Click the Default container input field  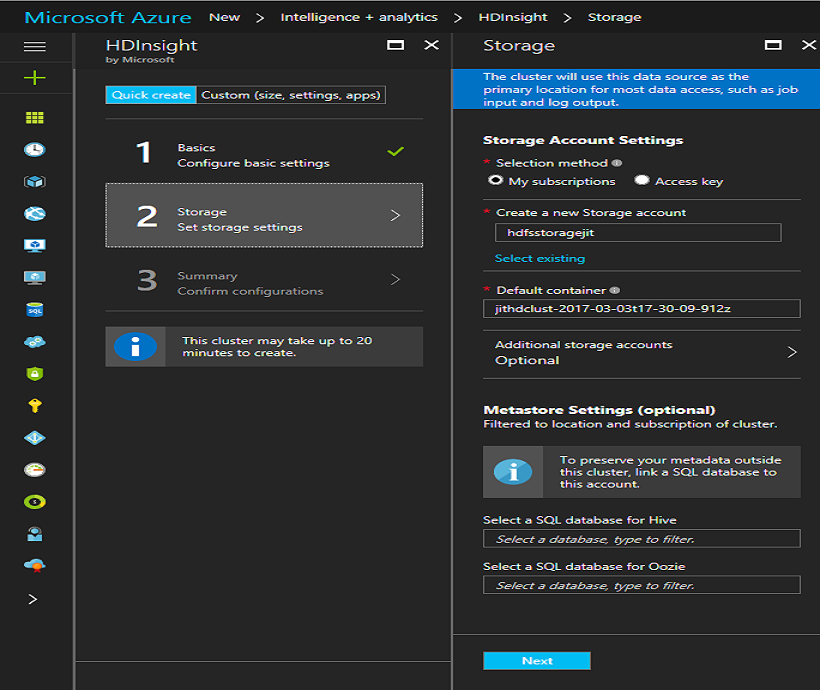point(641,309)
